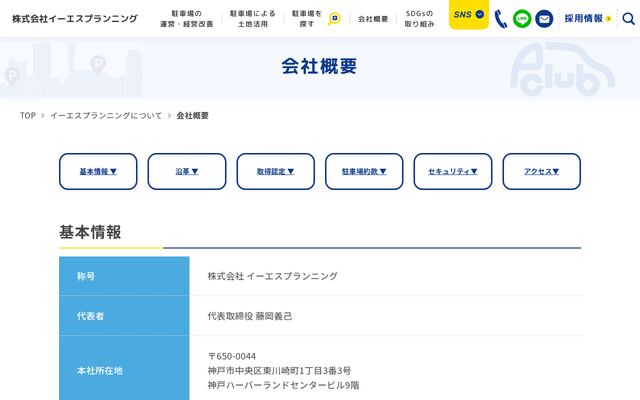The width and height of the screenshot is (640, 400).
Task: Click the parking search pin icon
Action: 334,19
